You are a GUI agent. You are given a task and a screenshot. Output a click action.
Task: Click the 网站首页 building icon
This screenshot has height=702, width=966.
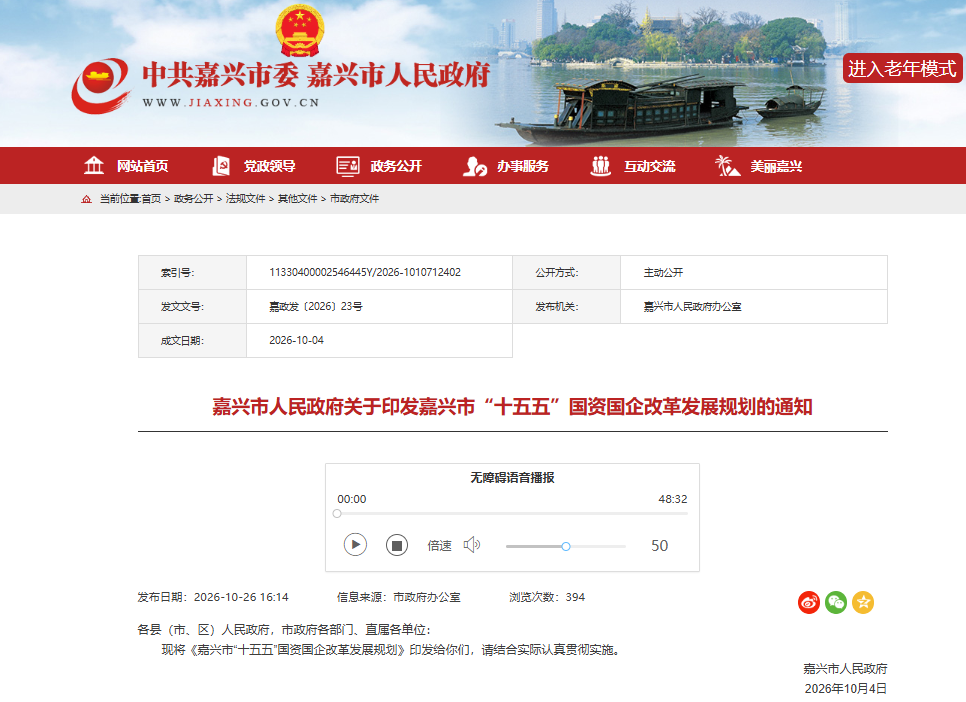point(94,166)
